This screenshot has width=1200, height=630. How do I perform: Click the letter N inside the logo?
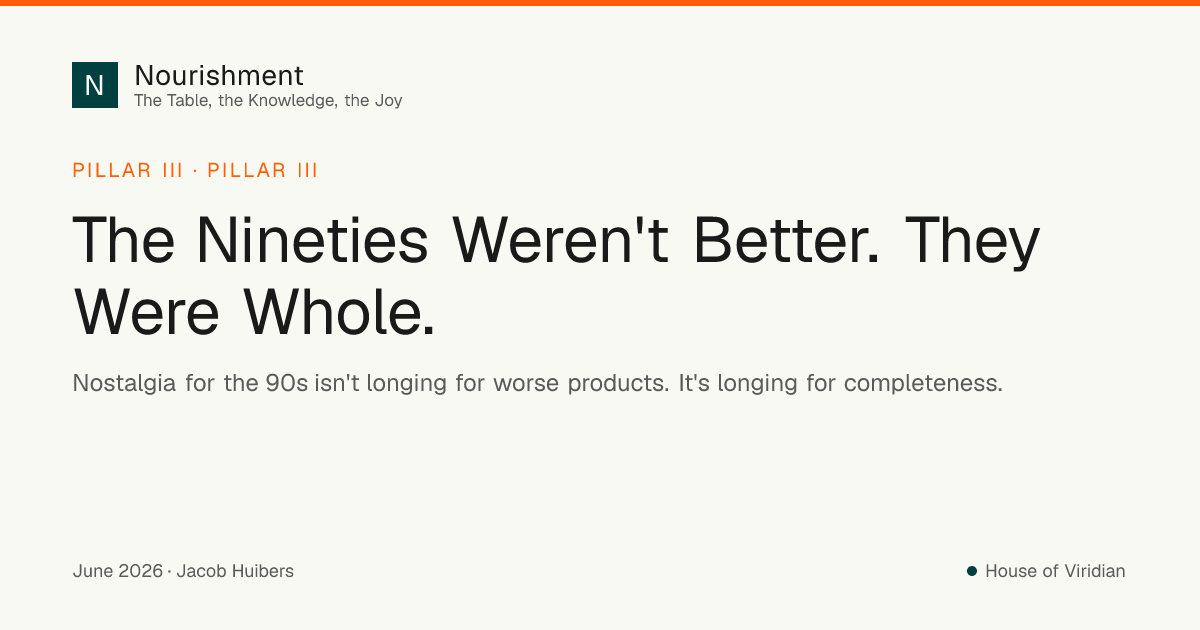point(94,85)
